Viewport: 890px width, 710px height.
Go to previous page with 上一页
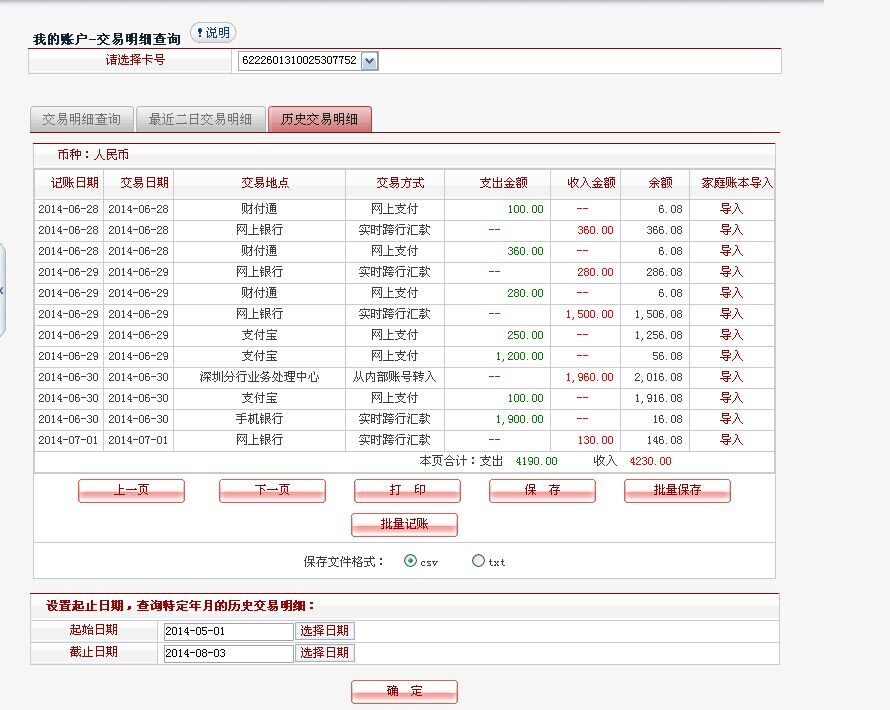point(131,490)
